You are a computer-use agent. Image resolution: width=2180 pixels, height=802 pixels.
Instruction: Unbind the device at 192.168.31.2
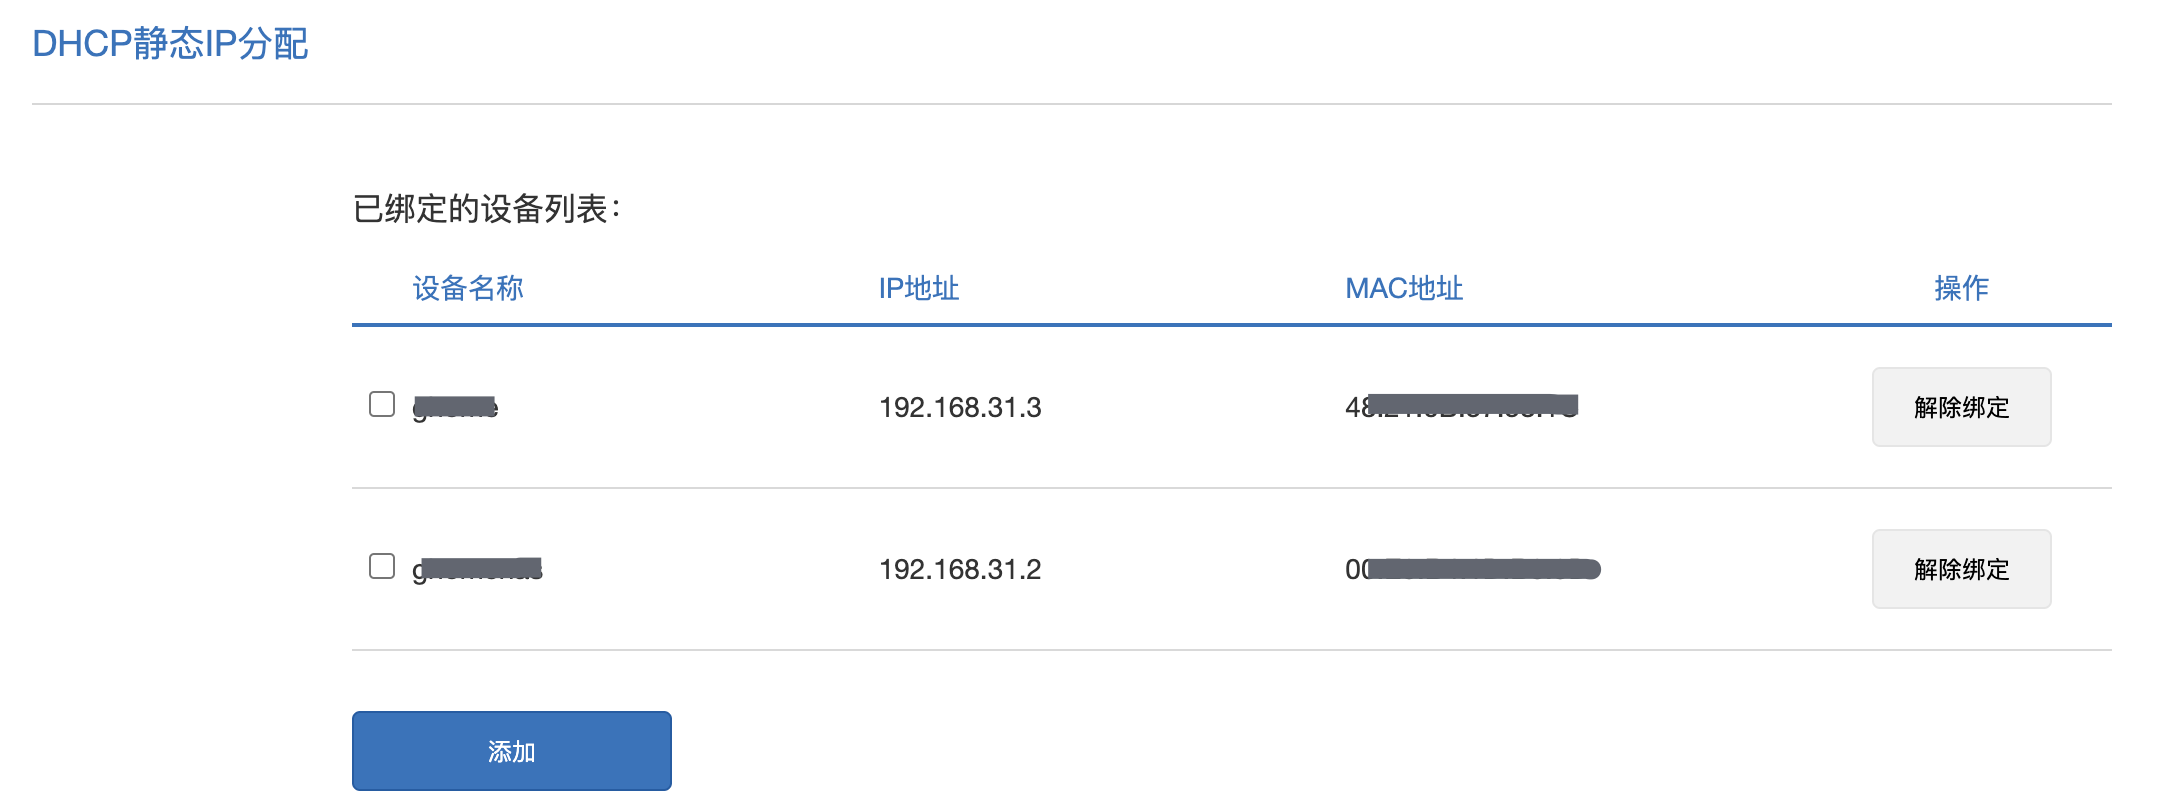(1960, 569)
